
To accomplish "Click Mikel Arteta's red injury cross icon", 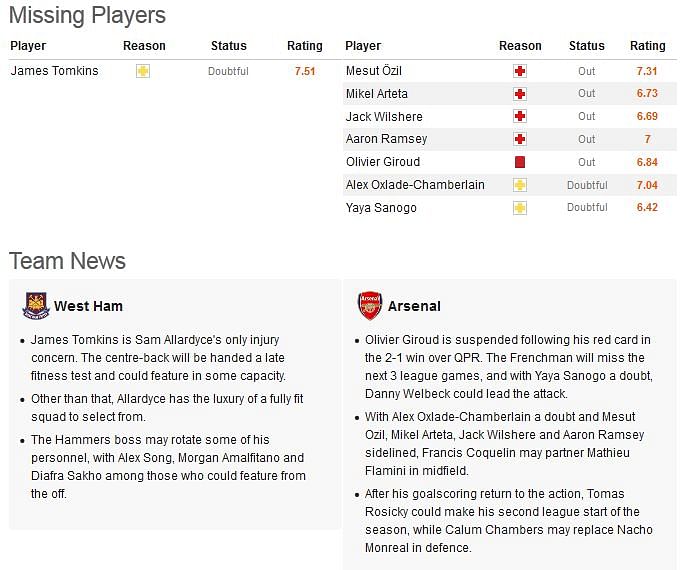I will (x=520, y=94).
